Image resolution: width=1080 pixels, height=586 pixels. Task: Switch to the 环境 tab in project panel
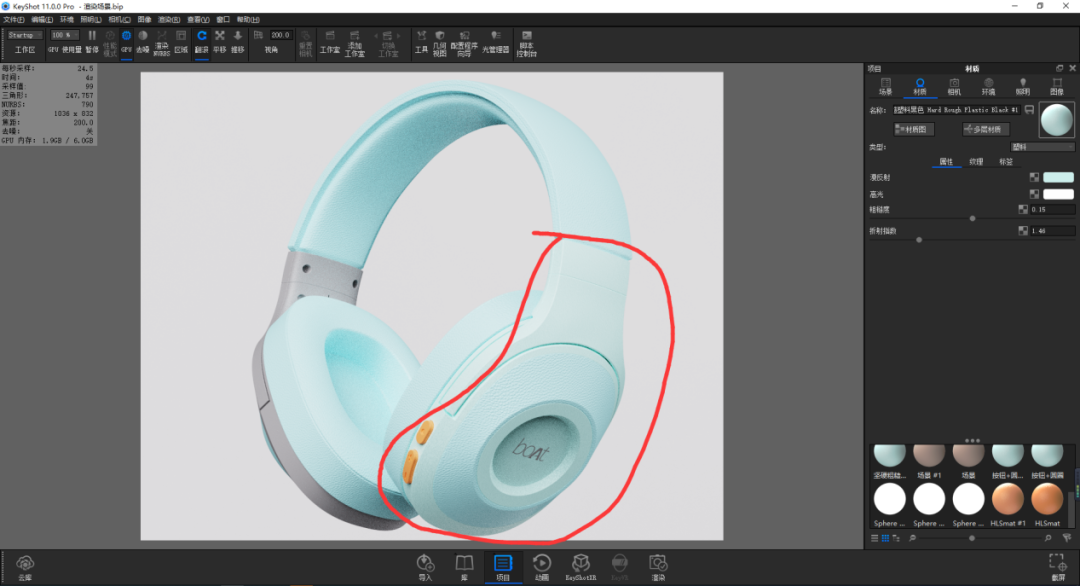988,87
